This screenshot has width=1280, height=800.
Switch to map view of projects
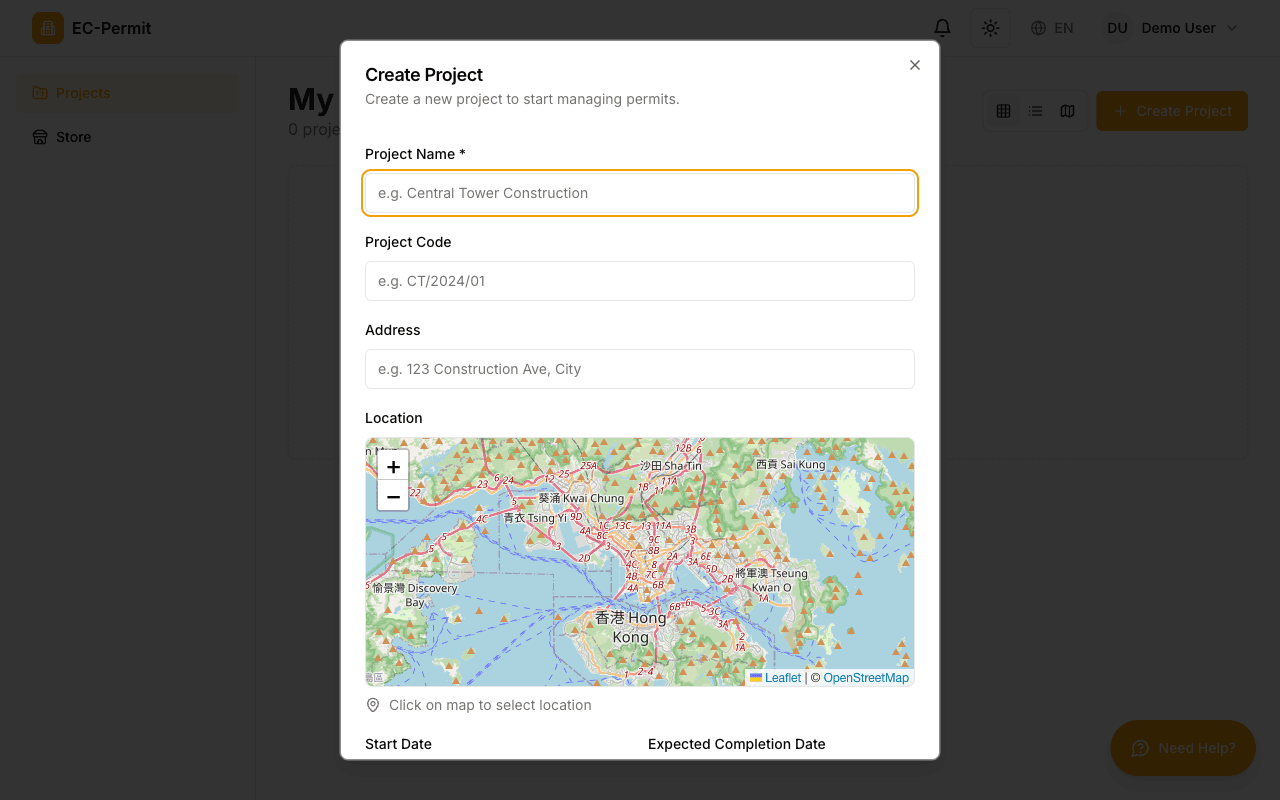[x=1067, y=111]
